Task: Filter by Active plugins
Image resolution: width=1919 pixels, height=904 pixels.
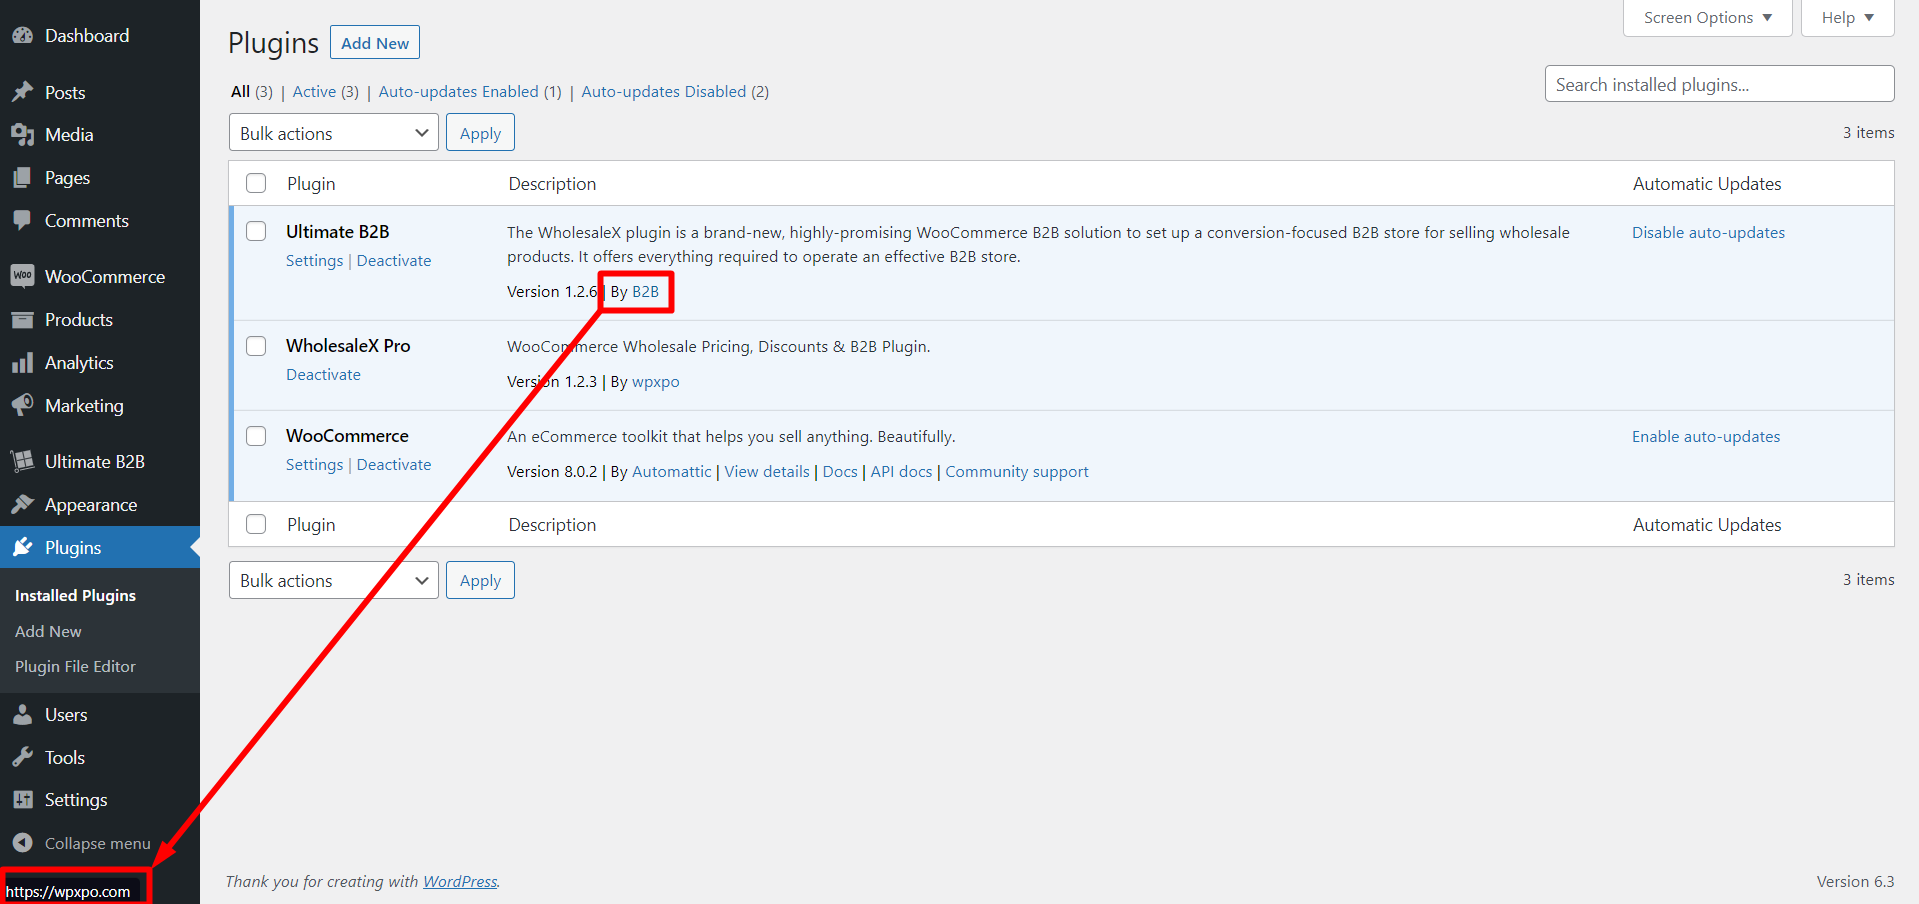Action: (314, 91)
